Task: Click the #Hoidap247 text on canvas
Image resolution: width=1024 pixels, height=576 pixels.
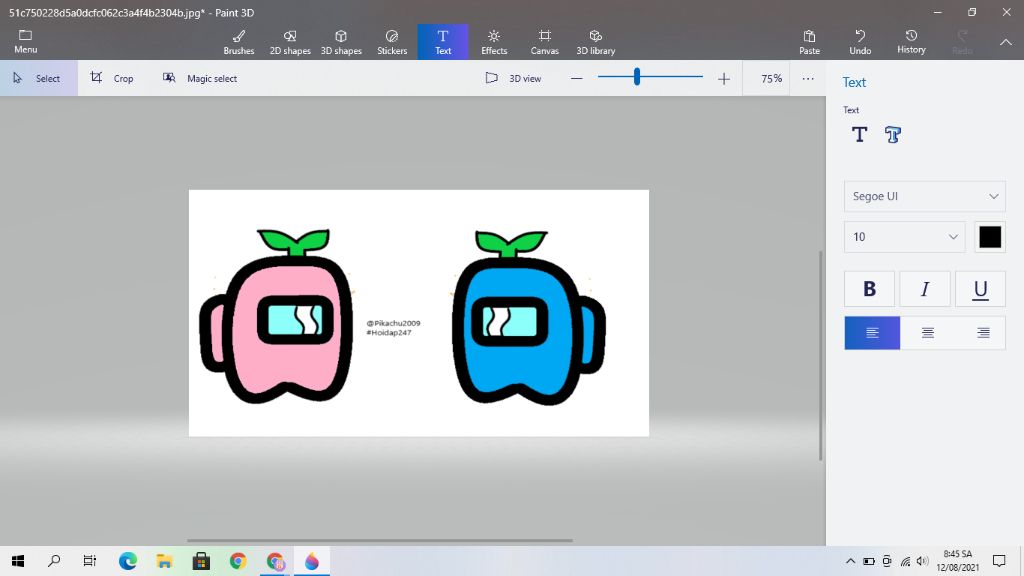Action: [389, 332]
